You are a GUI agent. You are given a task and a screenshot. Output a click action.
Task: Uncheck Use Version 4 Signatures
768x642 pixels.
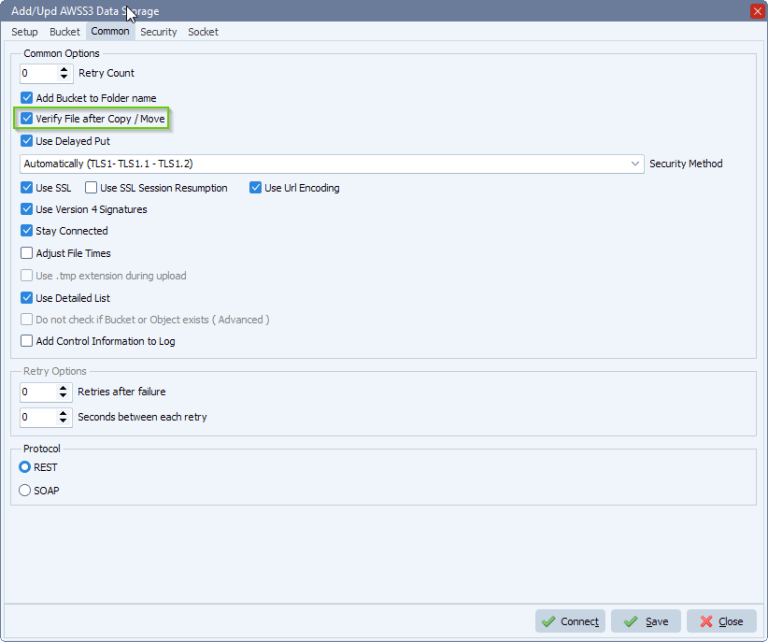(27, 209)
